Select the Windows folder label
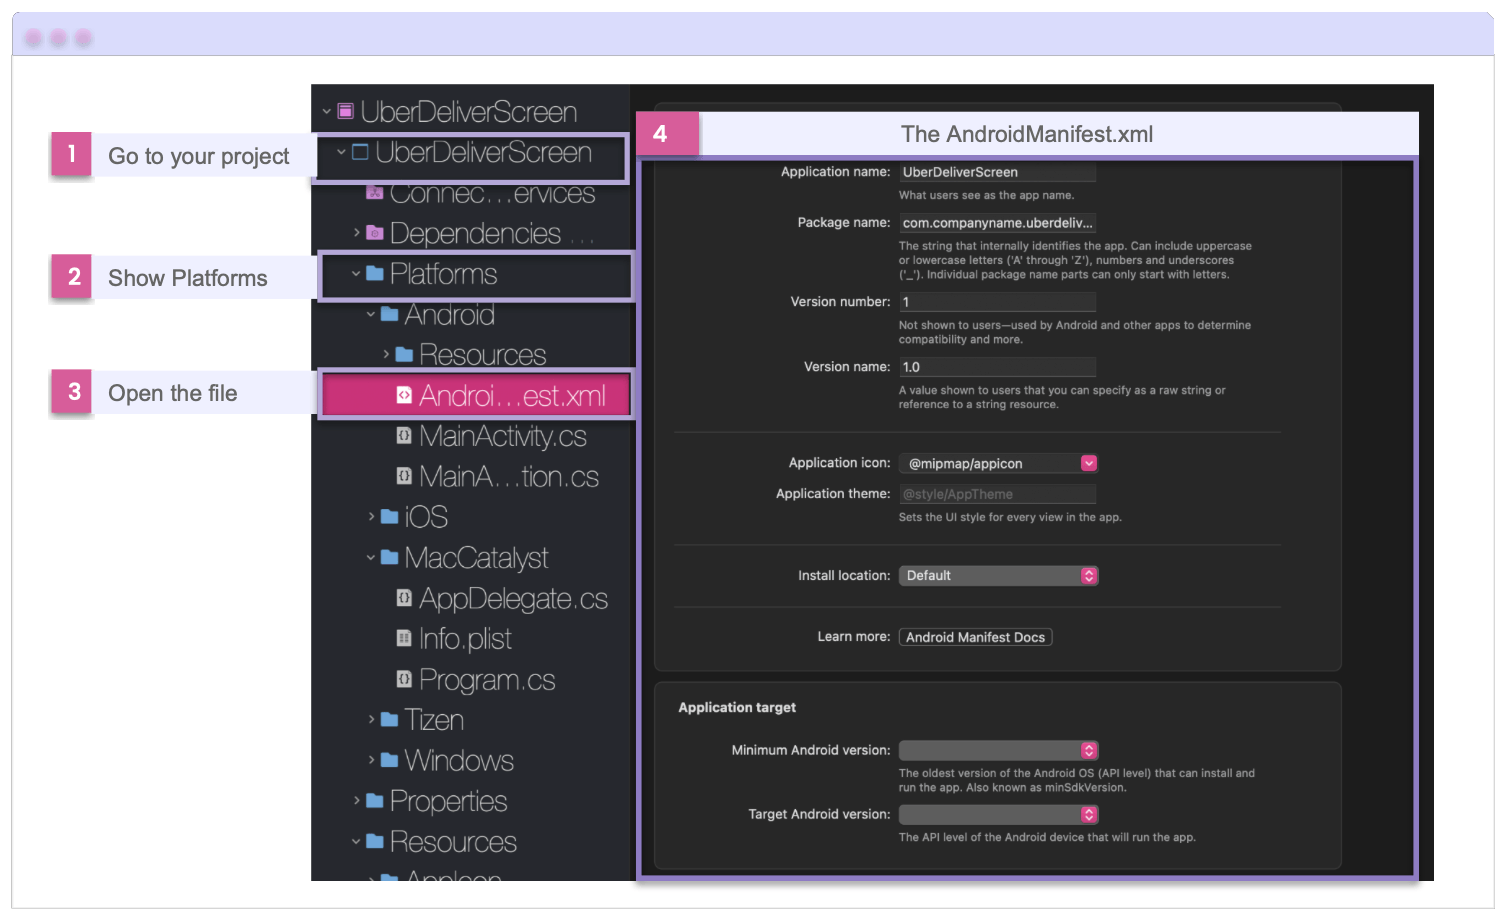 459,760
